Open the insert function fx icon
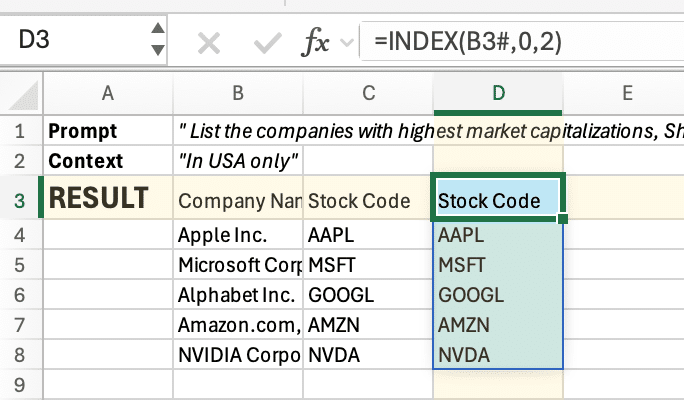The height and width of the screenshot is (400, 684). 315,43
